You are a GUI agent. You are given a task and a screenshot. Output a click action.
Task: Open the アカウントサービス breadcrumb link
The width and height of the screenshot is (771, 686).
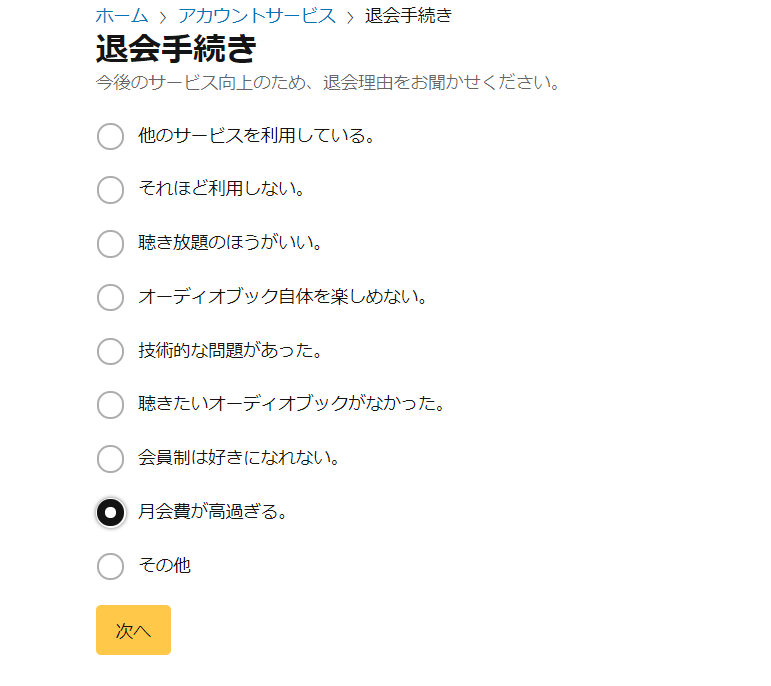click(x=256, y=15)
